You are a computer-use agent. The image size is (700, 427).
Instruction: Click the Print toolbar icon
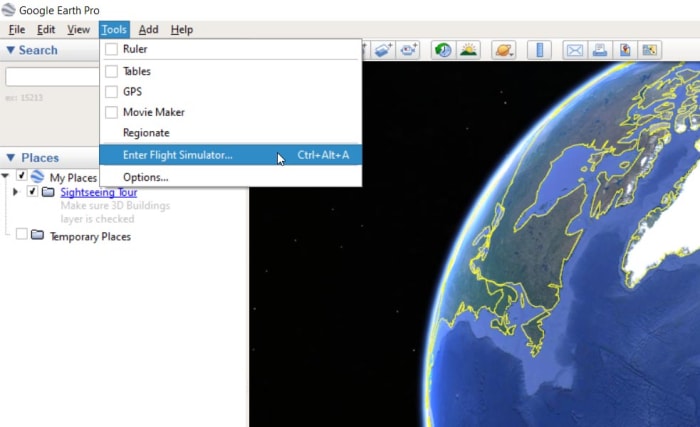tap(600, 50)
